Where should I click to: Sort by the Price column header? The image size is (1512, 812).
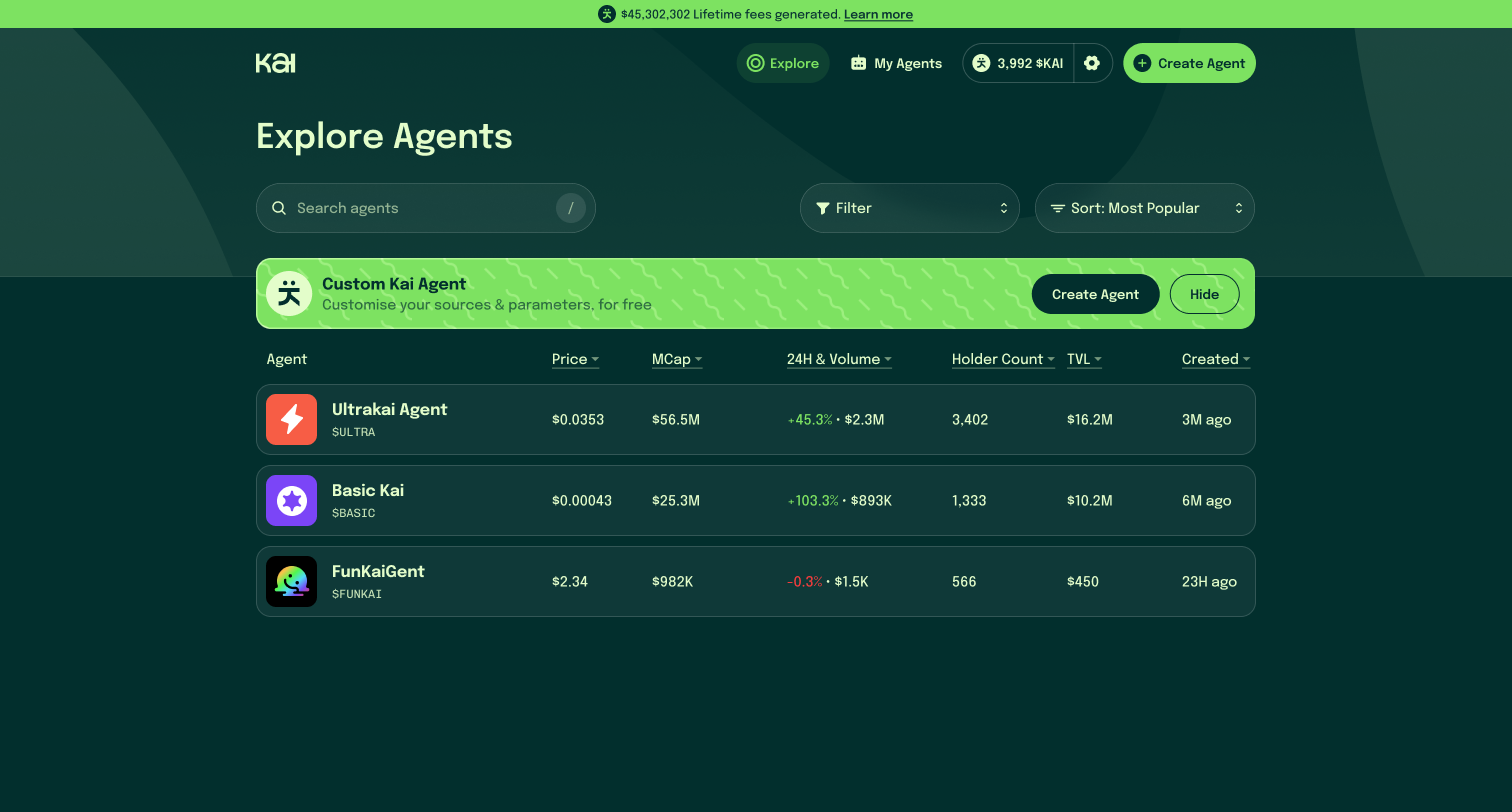[575, 359]
